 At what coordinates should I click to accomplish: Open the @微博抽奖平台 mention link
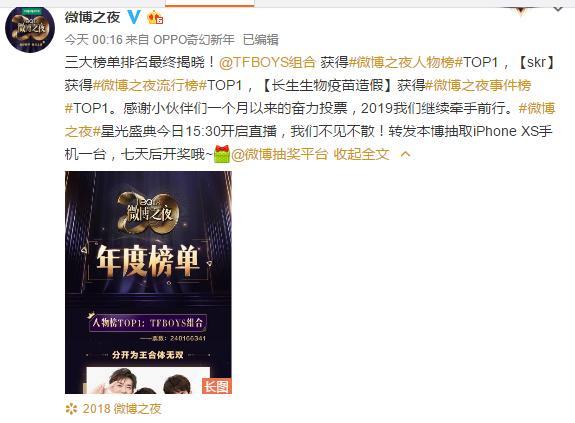pos(279,154)
